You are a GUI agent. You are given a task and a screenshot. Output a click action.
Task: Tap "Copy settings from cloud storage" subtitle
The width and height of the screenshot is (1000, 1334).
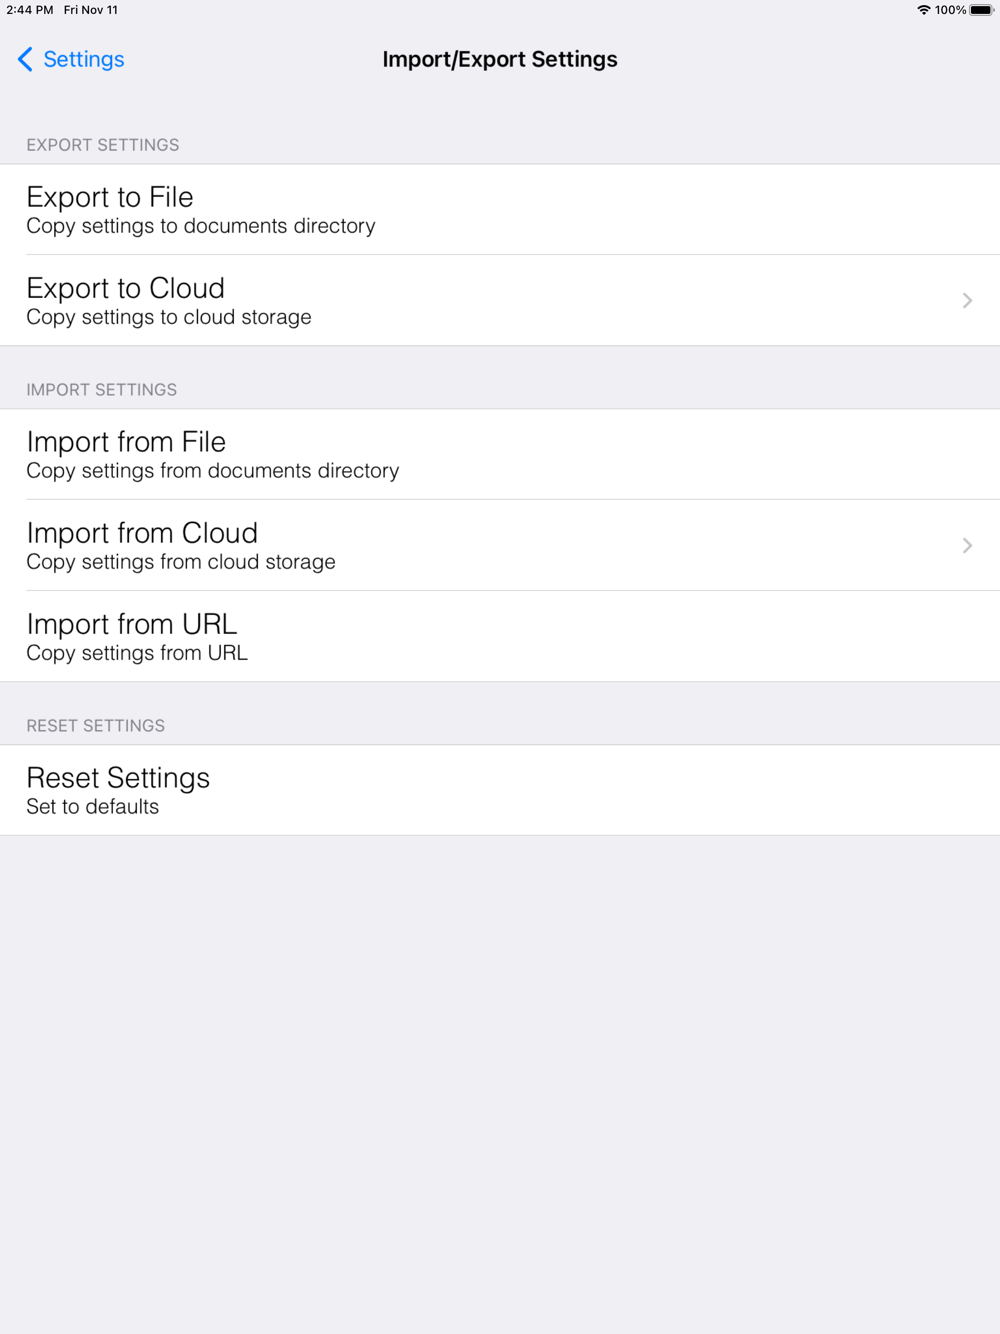pyautogui.click(x=181, y=562)
